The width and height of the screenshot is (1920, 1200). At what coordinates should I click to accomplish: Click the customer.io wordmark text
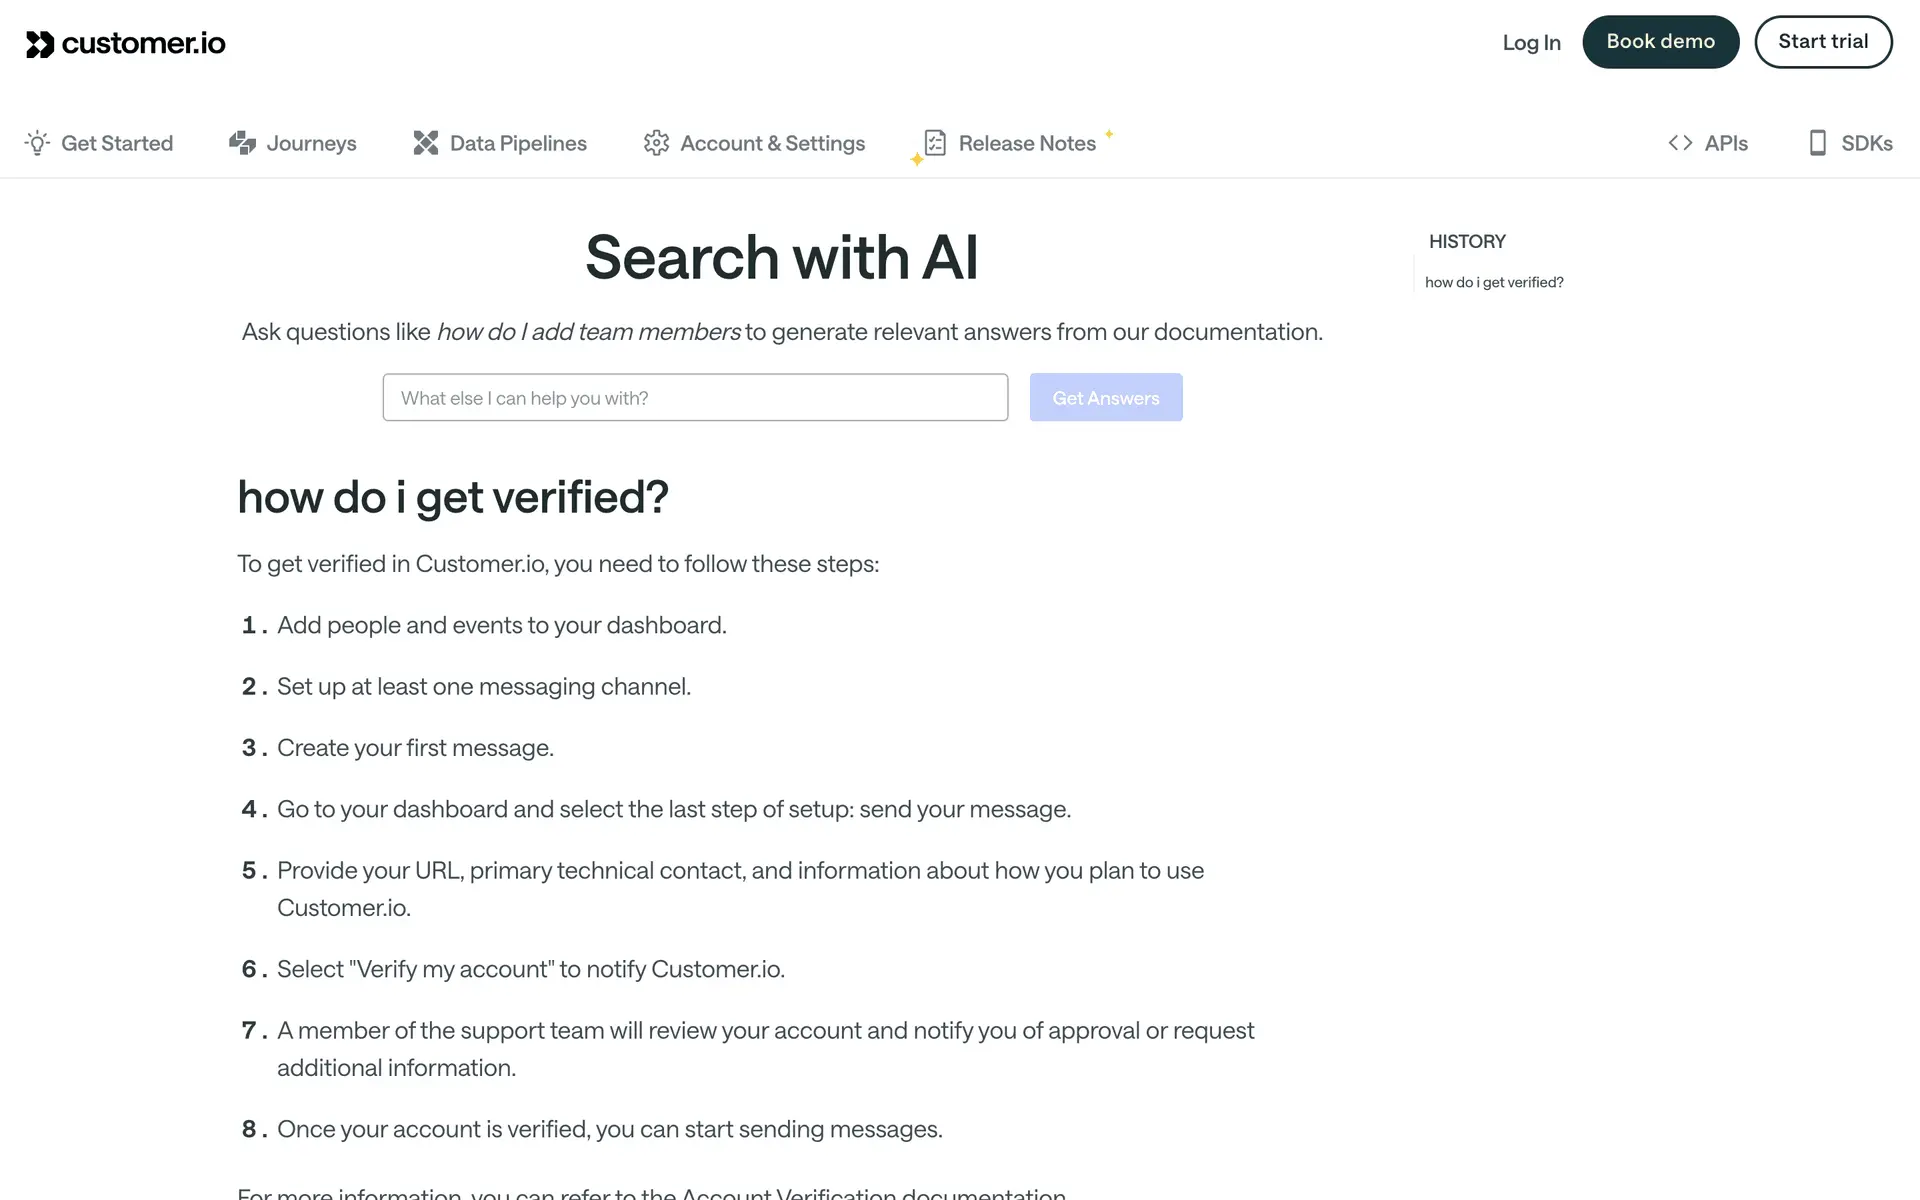pos(144,43)
